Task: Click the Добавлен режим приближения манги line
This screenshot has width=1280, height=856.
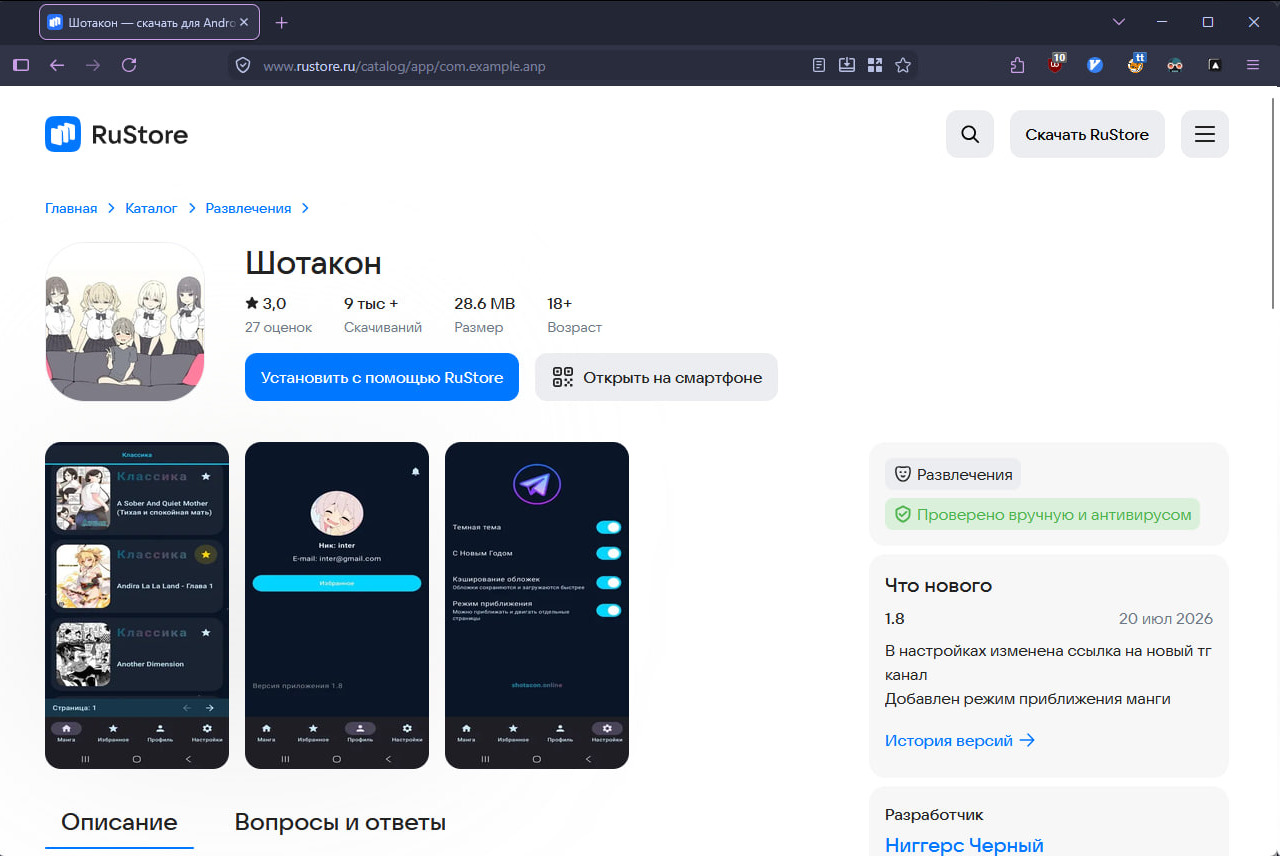Action: pos(1028,699)
